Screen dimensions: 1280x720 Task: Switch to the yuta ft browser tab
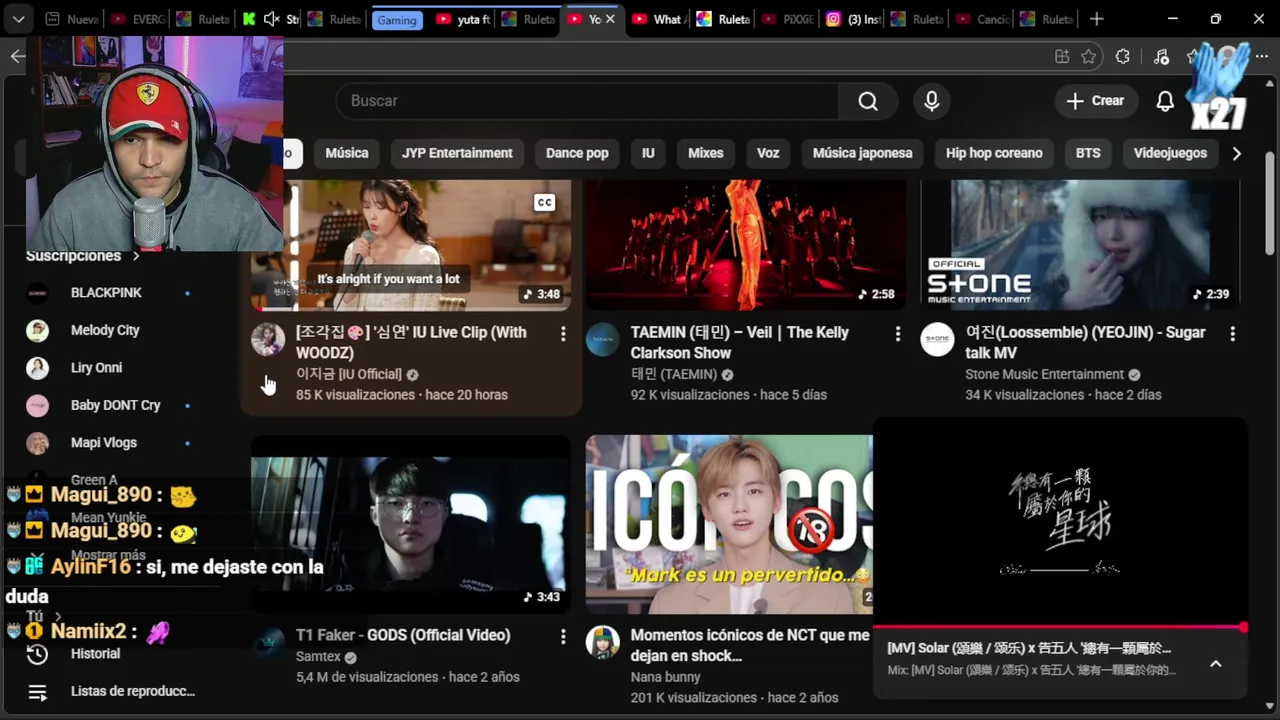click(463, 19)
